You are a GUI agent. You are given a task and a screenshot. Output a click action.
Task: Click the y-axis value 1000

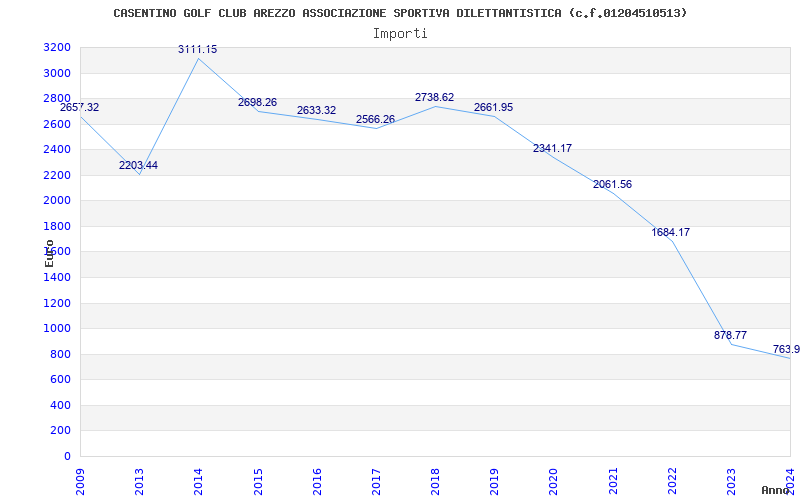58,329
